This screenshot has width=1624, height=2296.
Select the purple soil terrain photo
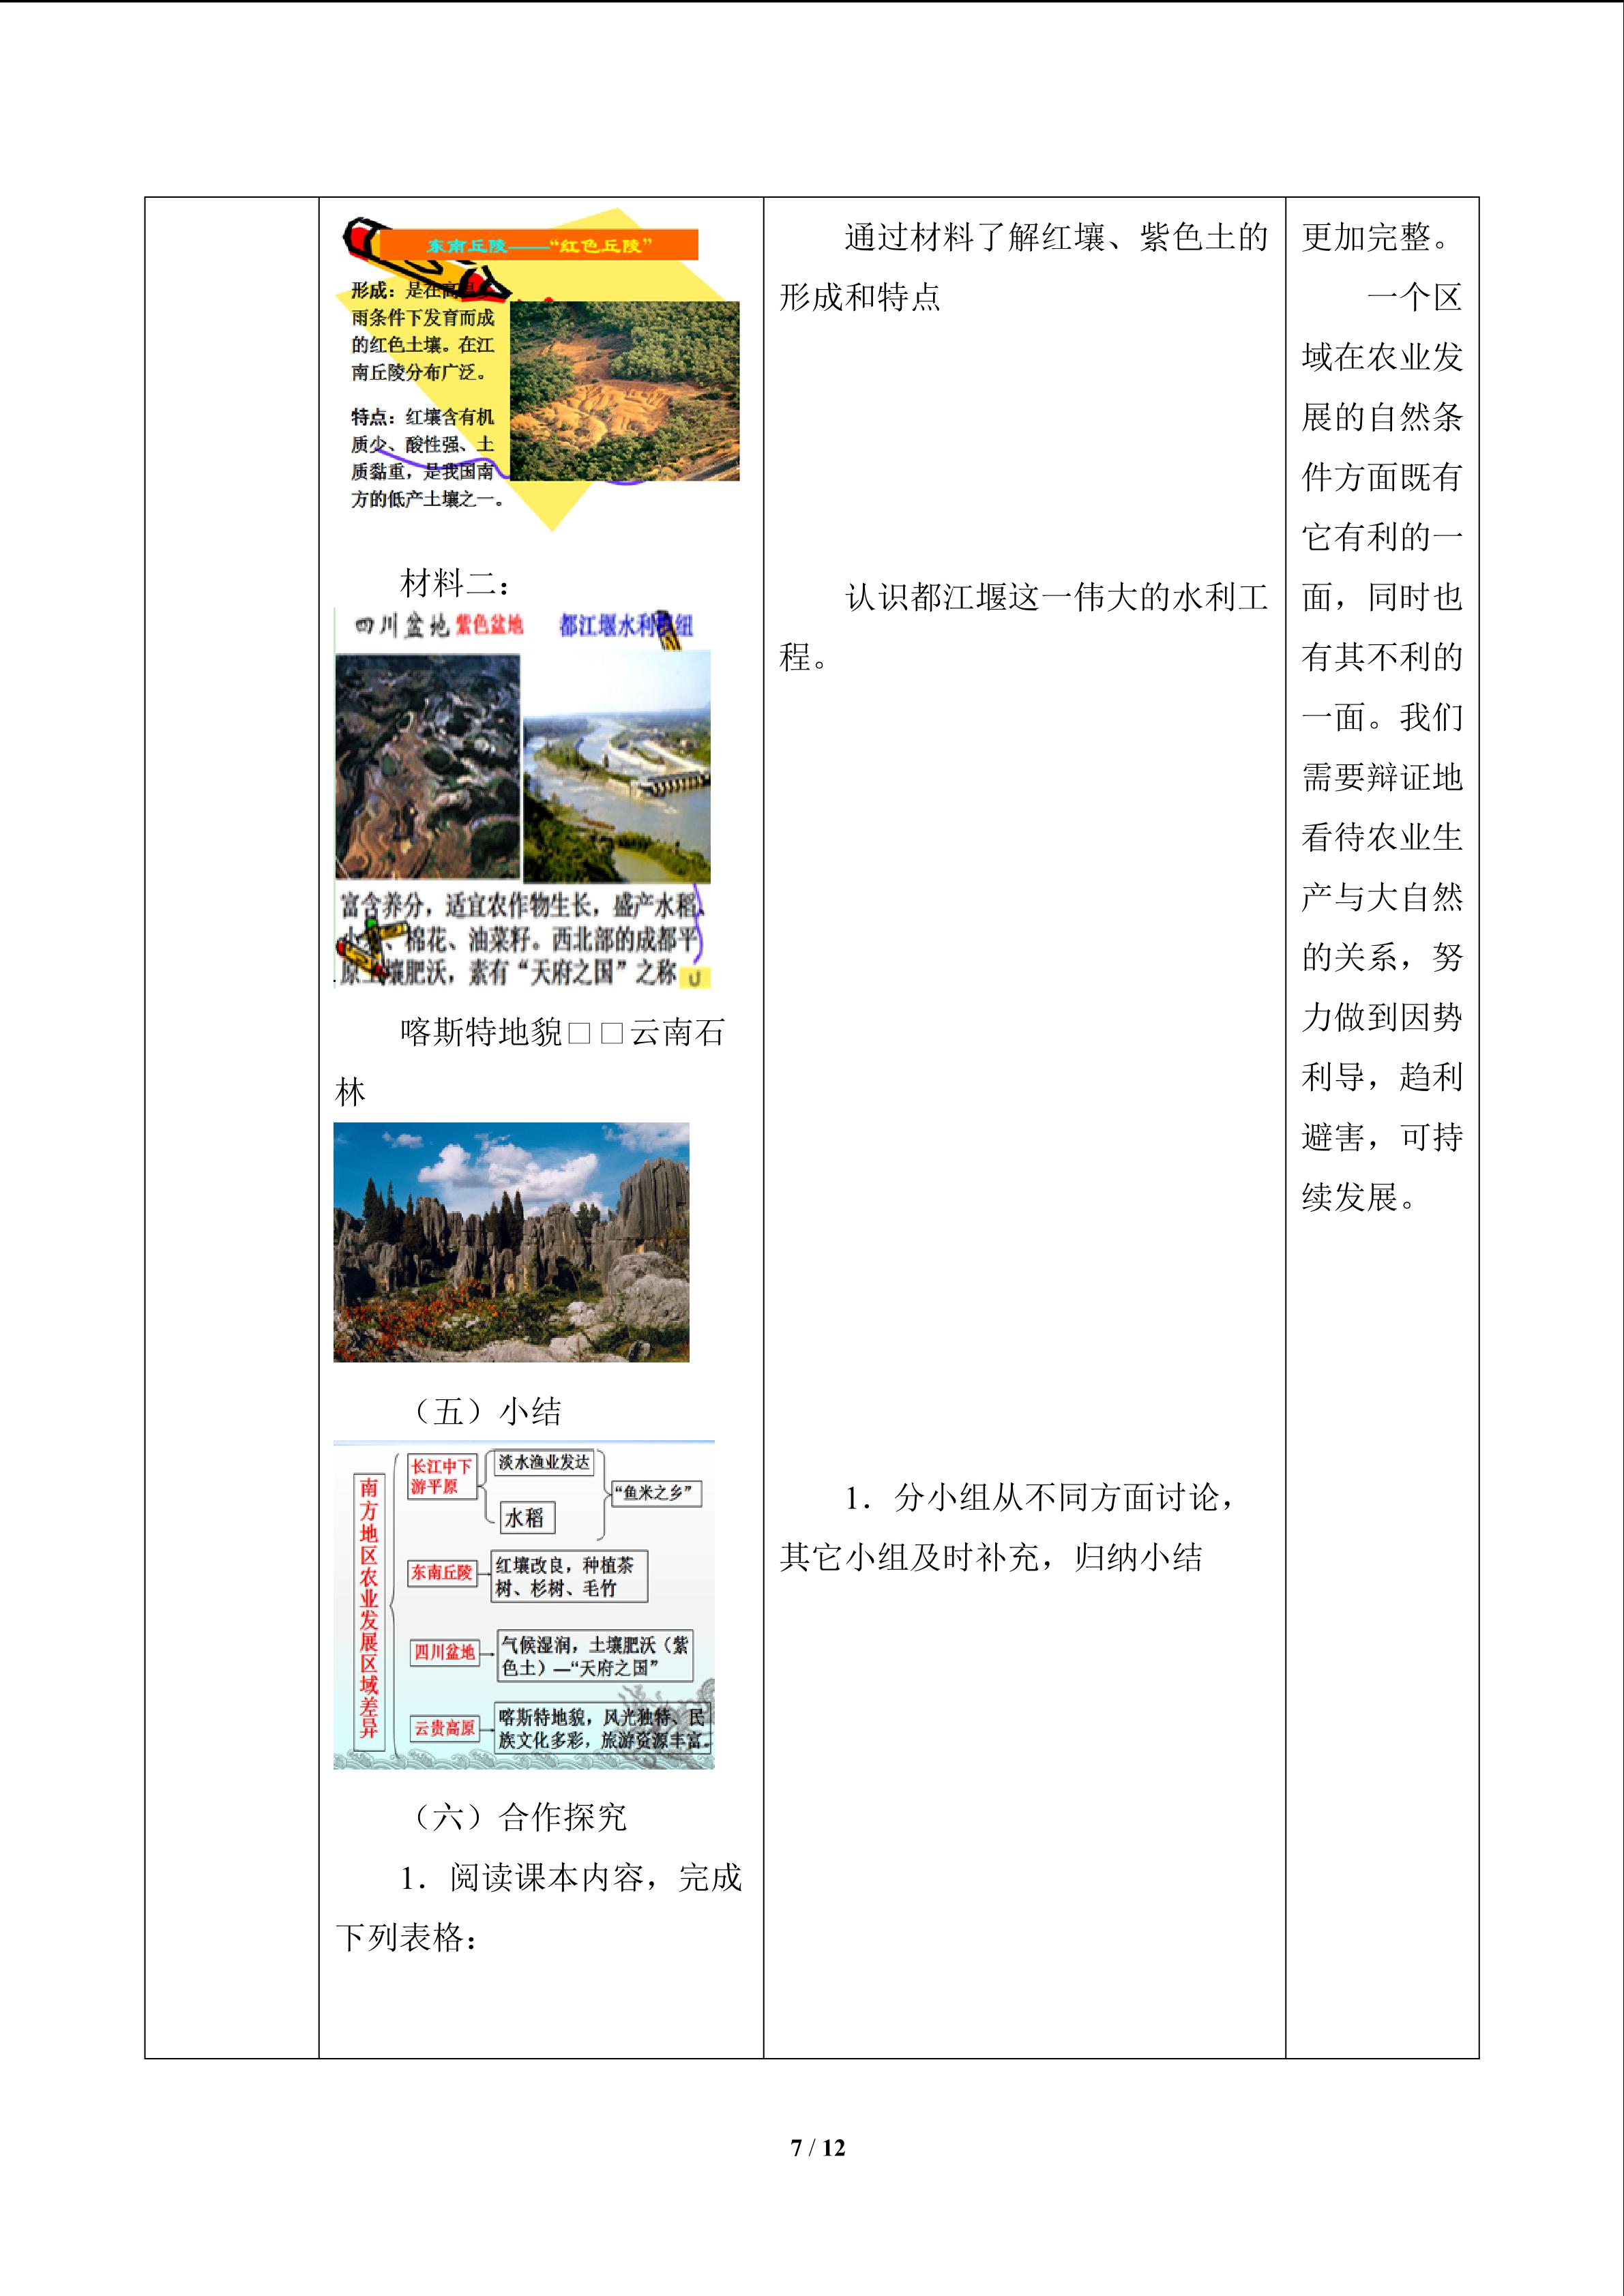428,767
